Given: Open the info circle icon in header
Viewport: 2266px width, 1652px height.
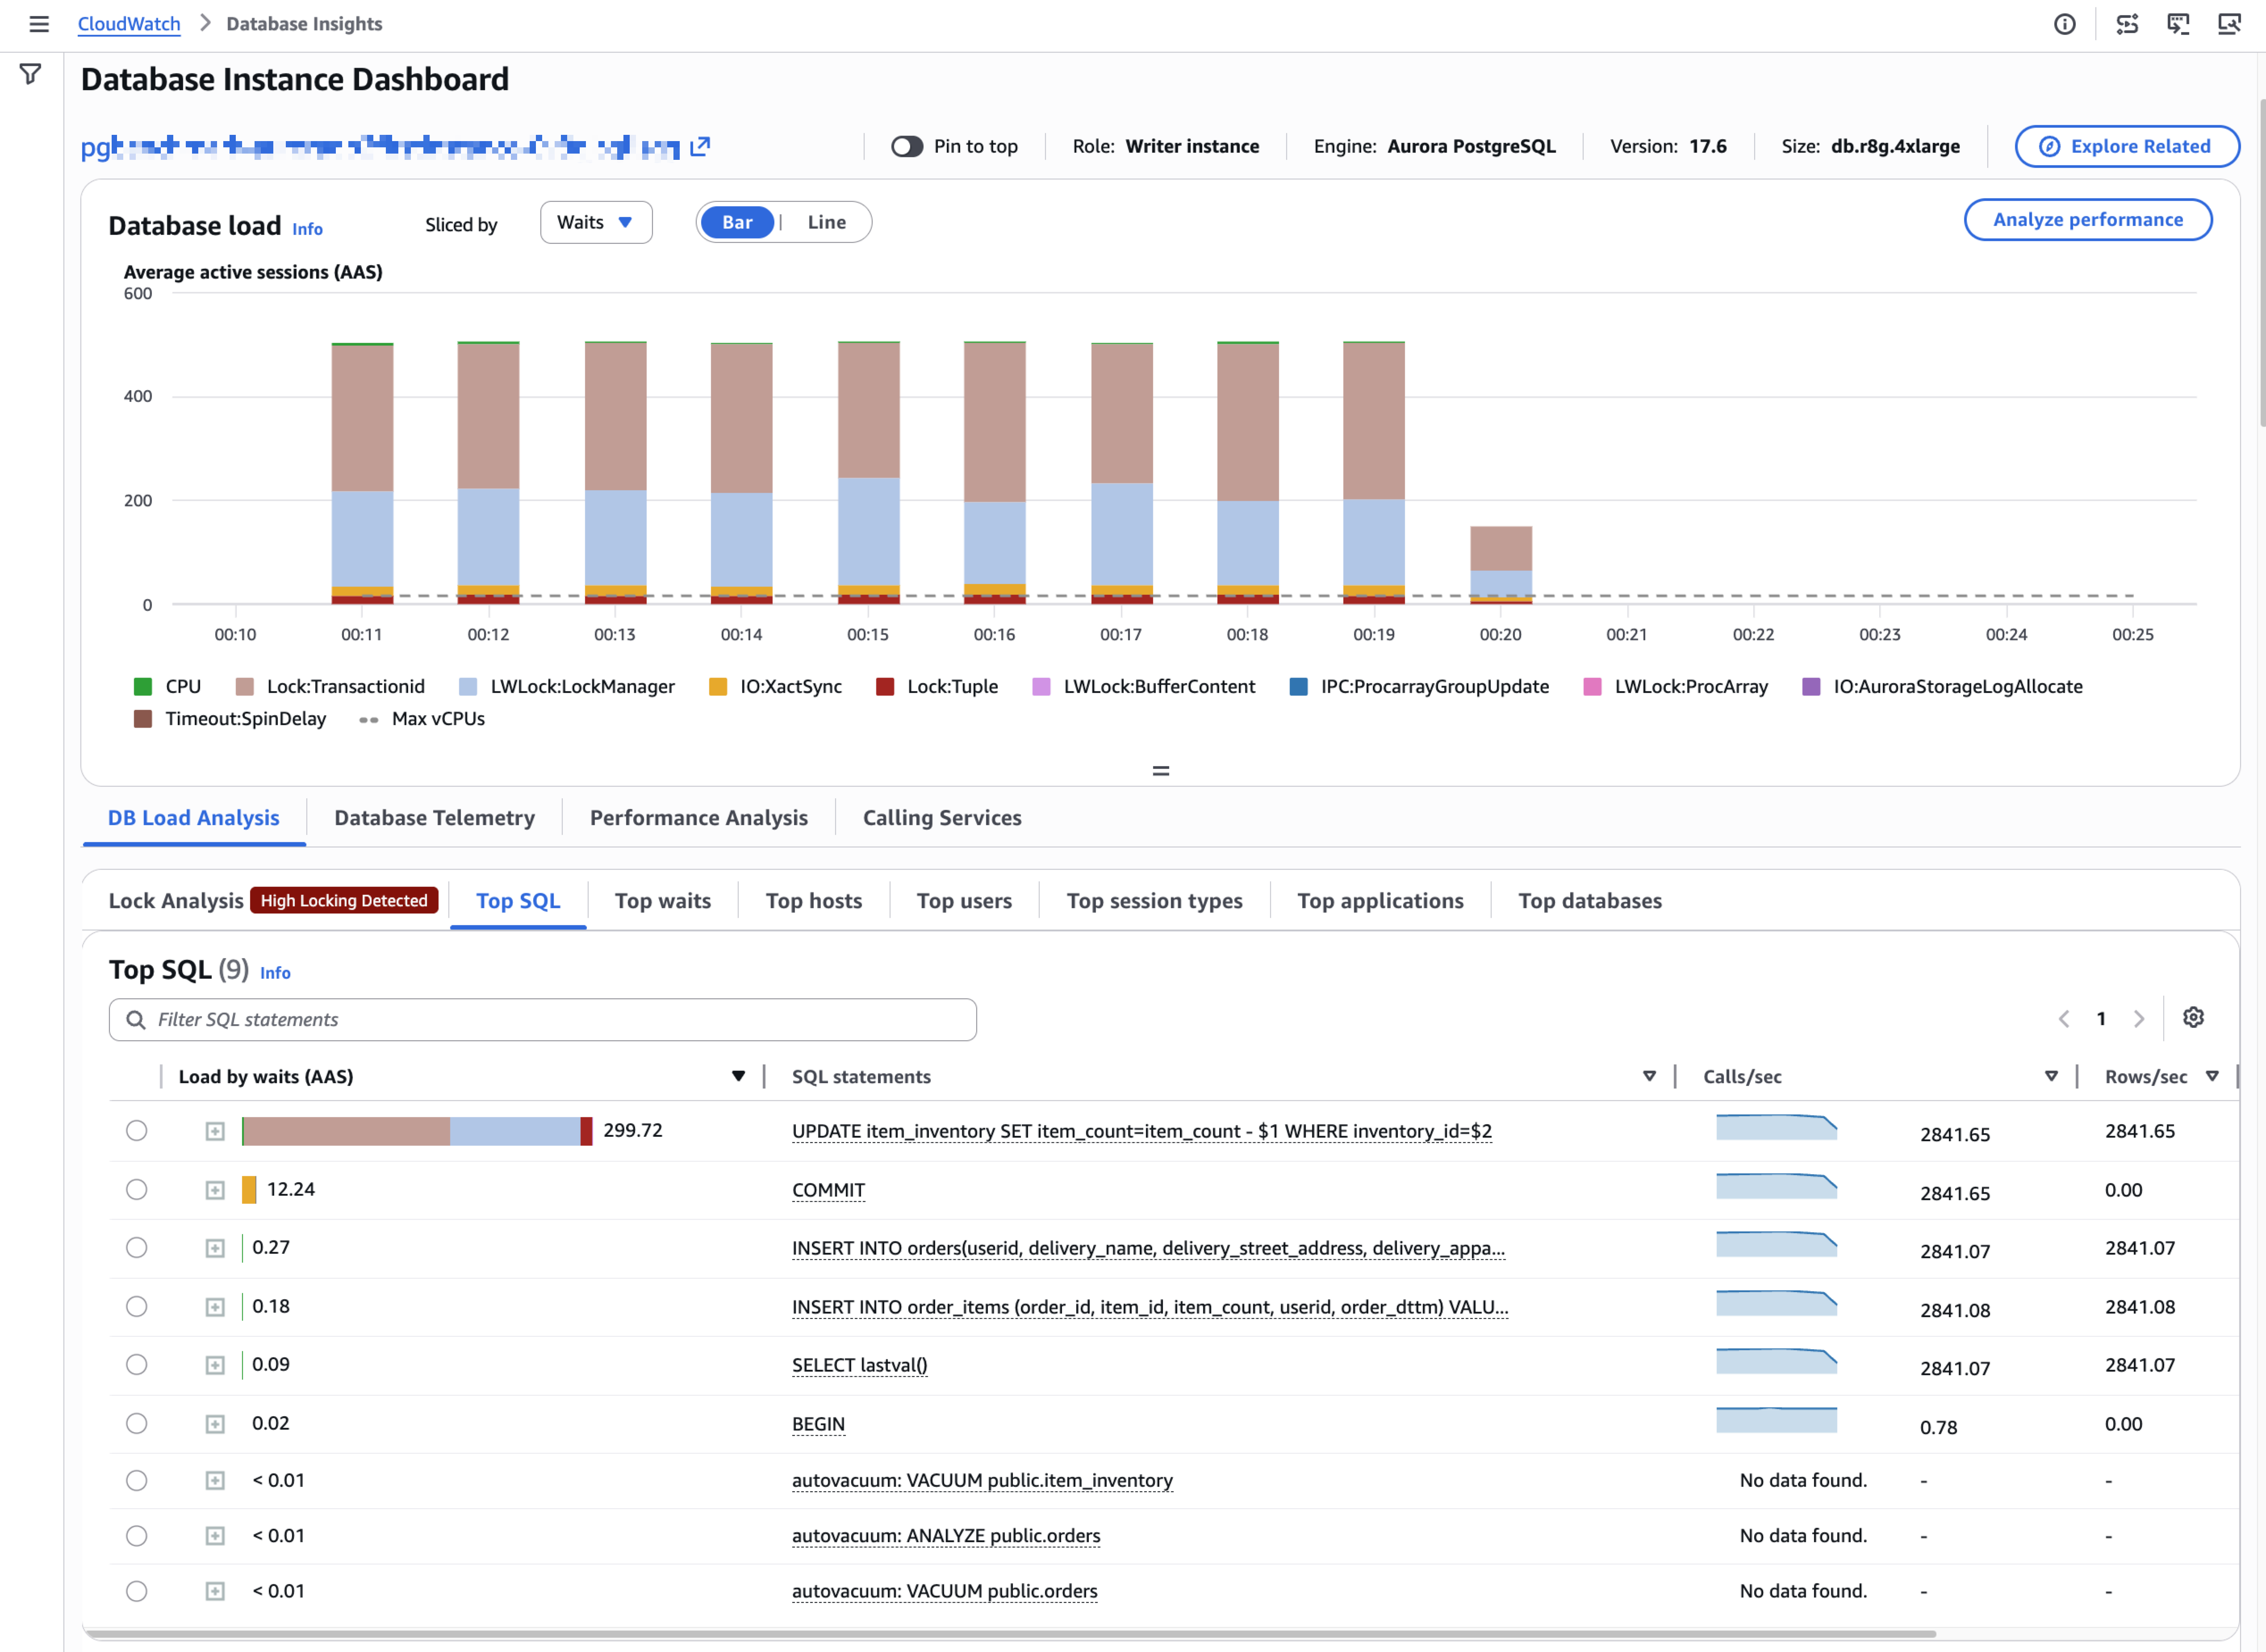Looking at the screenshot, I should point(2064,24).
